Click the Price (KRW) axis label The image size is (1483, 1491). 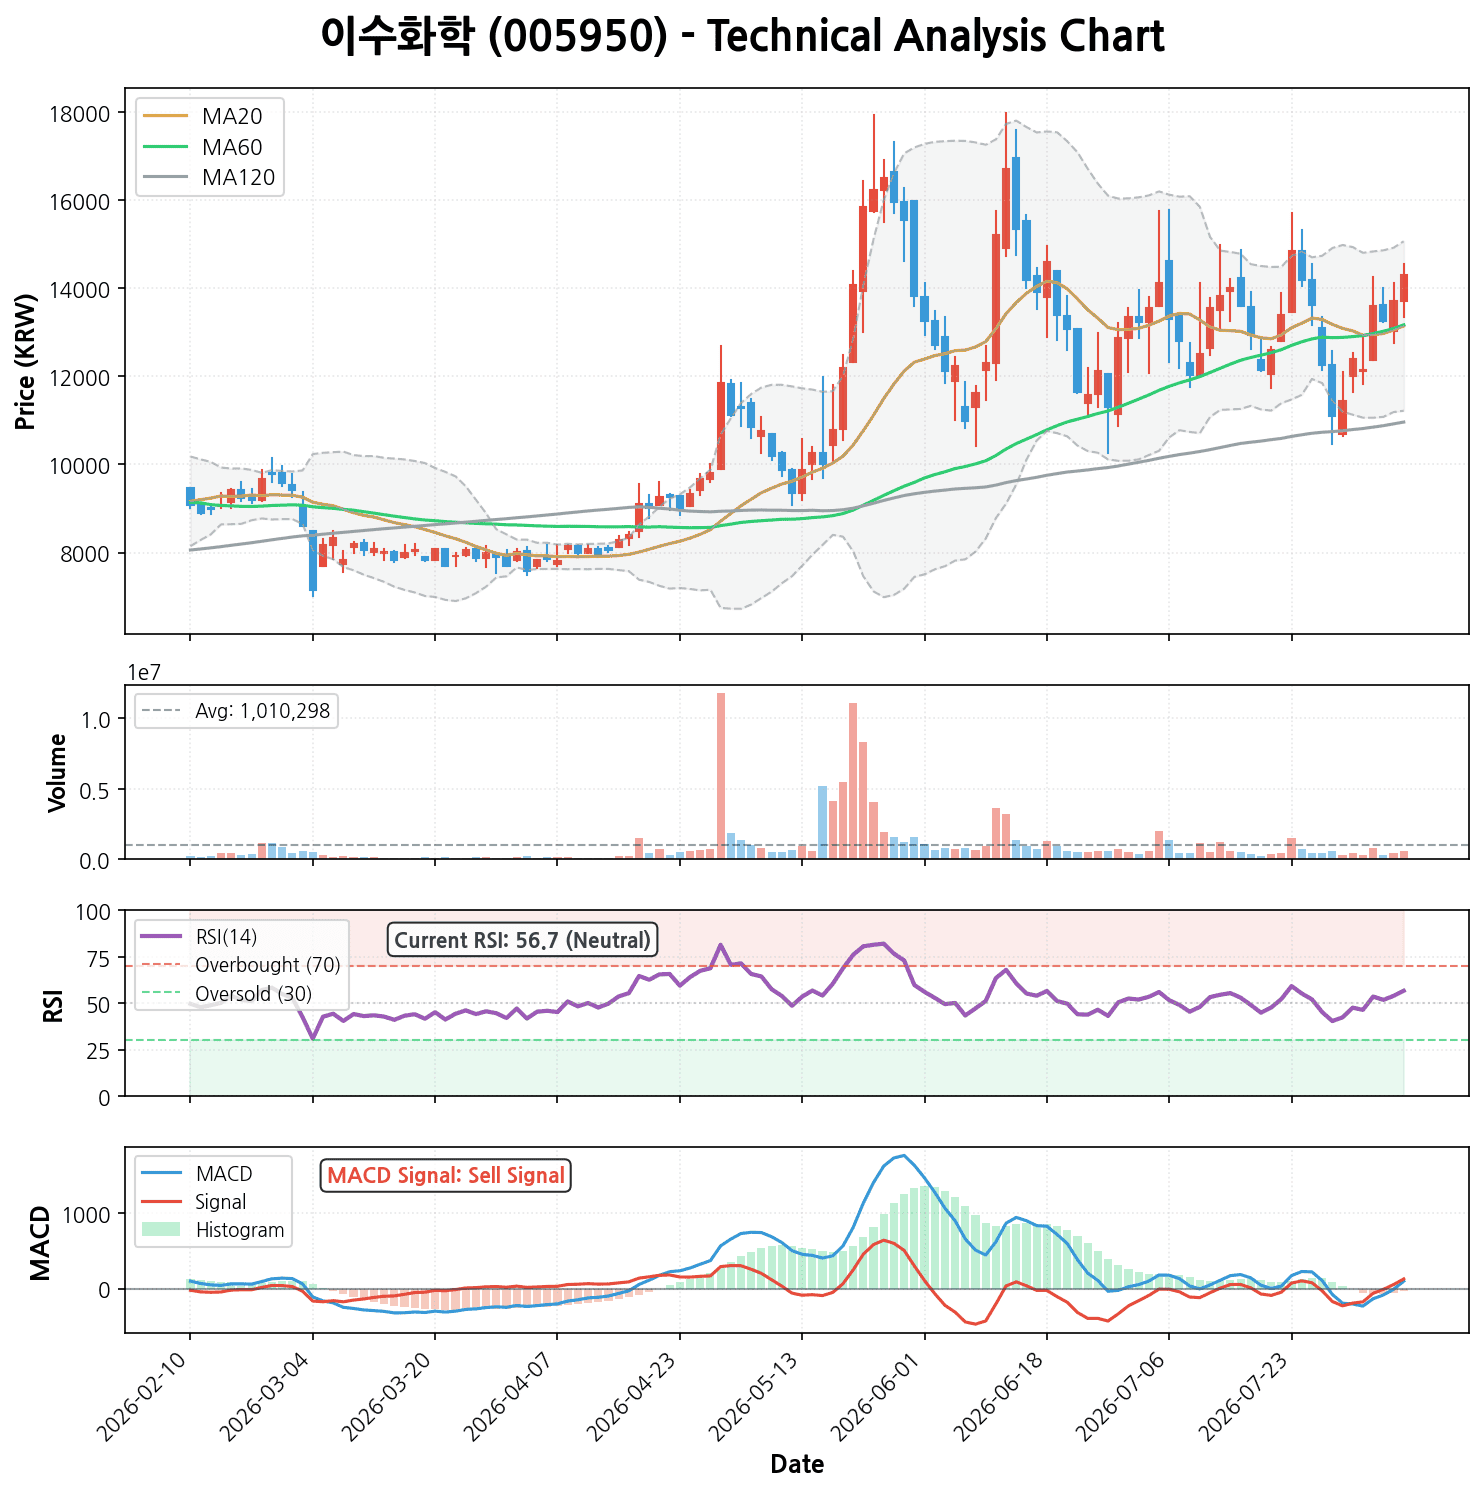(27, 361)
